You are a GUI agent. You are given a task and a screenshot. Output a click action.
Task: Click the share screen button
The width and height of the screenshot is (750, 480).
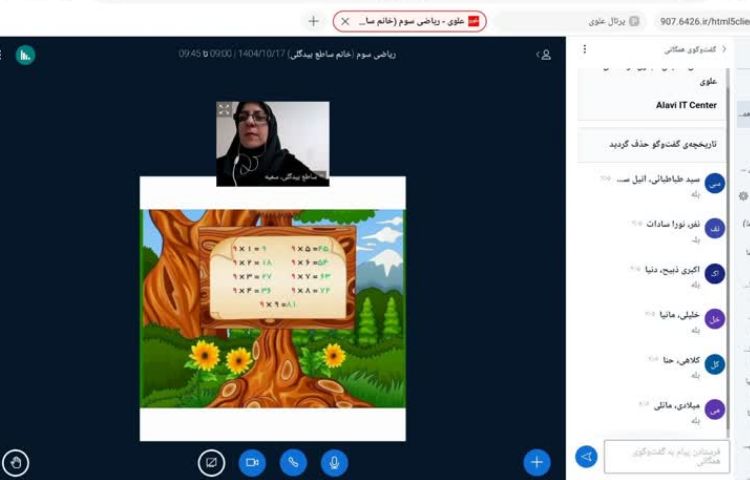[211, 462]
